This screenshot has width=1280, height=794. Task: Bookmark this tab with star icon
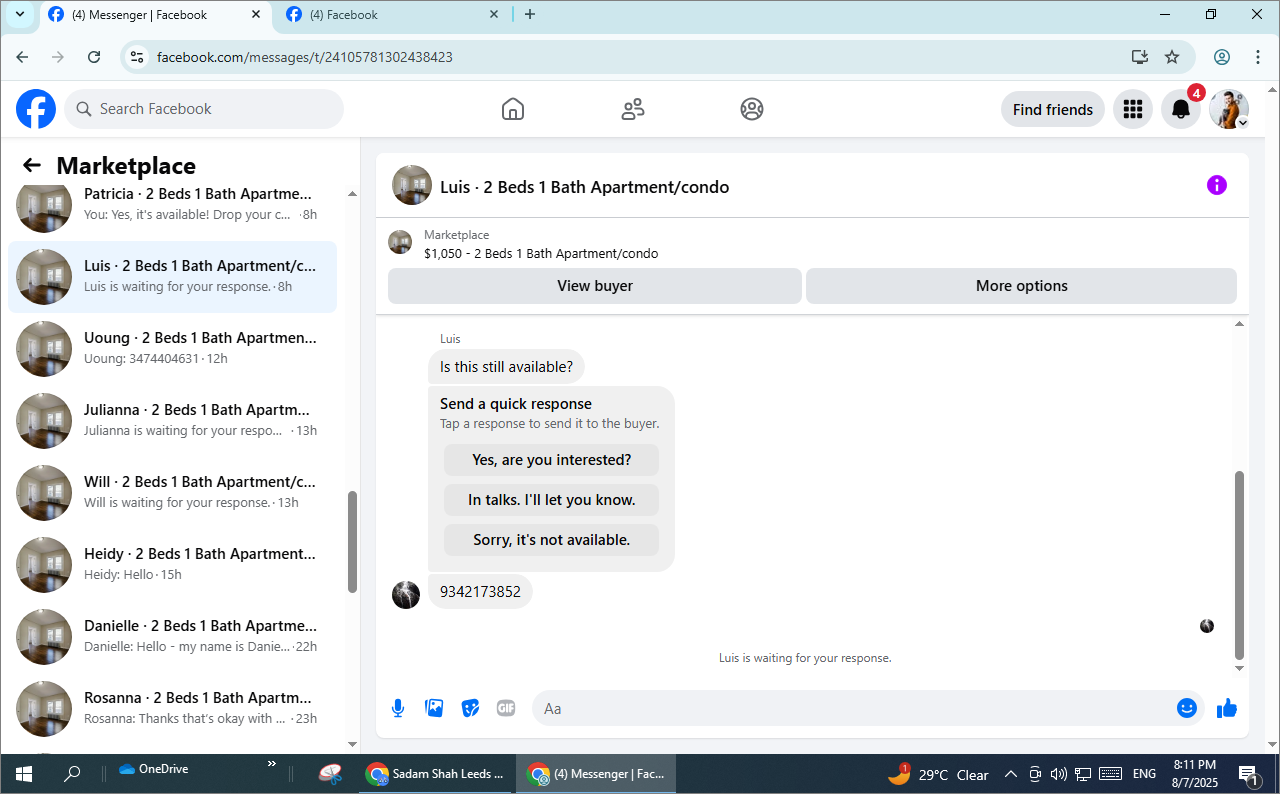[x=1172, y=57]
